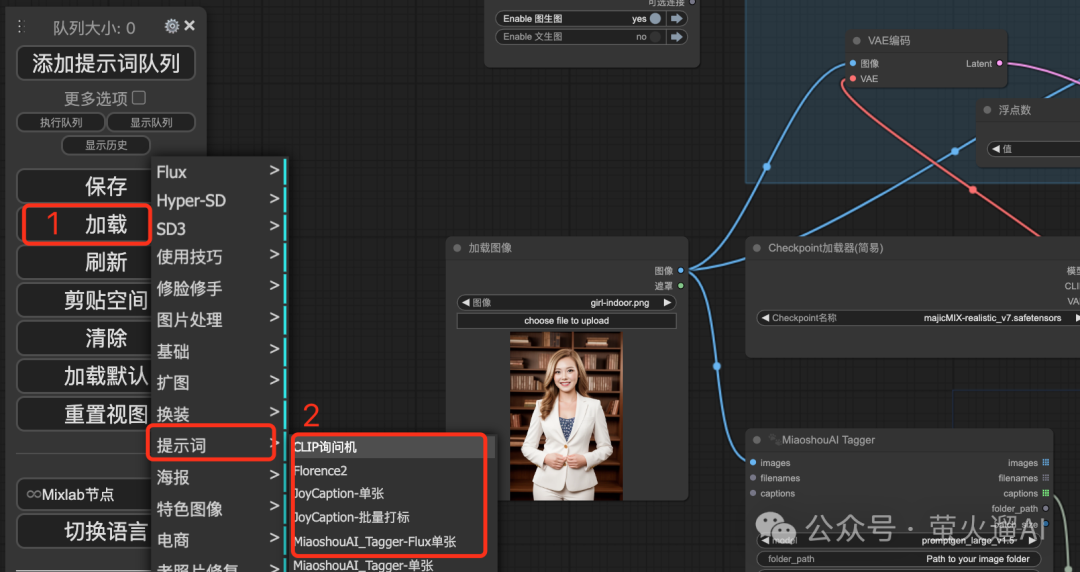Image resolution: width=1080 pixels, height=572 pixels.
Task: Click 添加提示词队列 button
Action: pos(106,63)
